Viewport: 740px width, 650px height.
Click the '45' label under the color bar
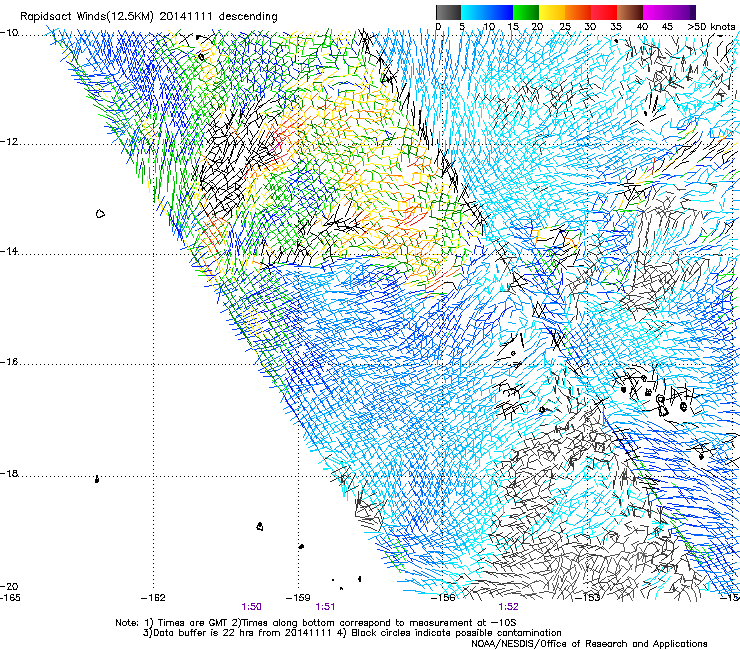(667, 27)
